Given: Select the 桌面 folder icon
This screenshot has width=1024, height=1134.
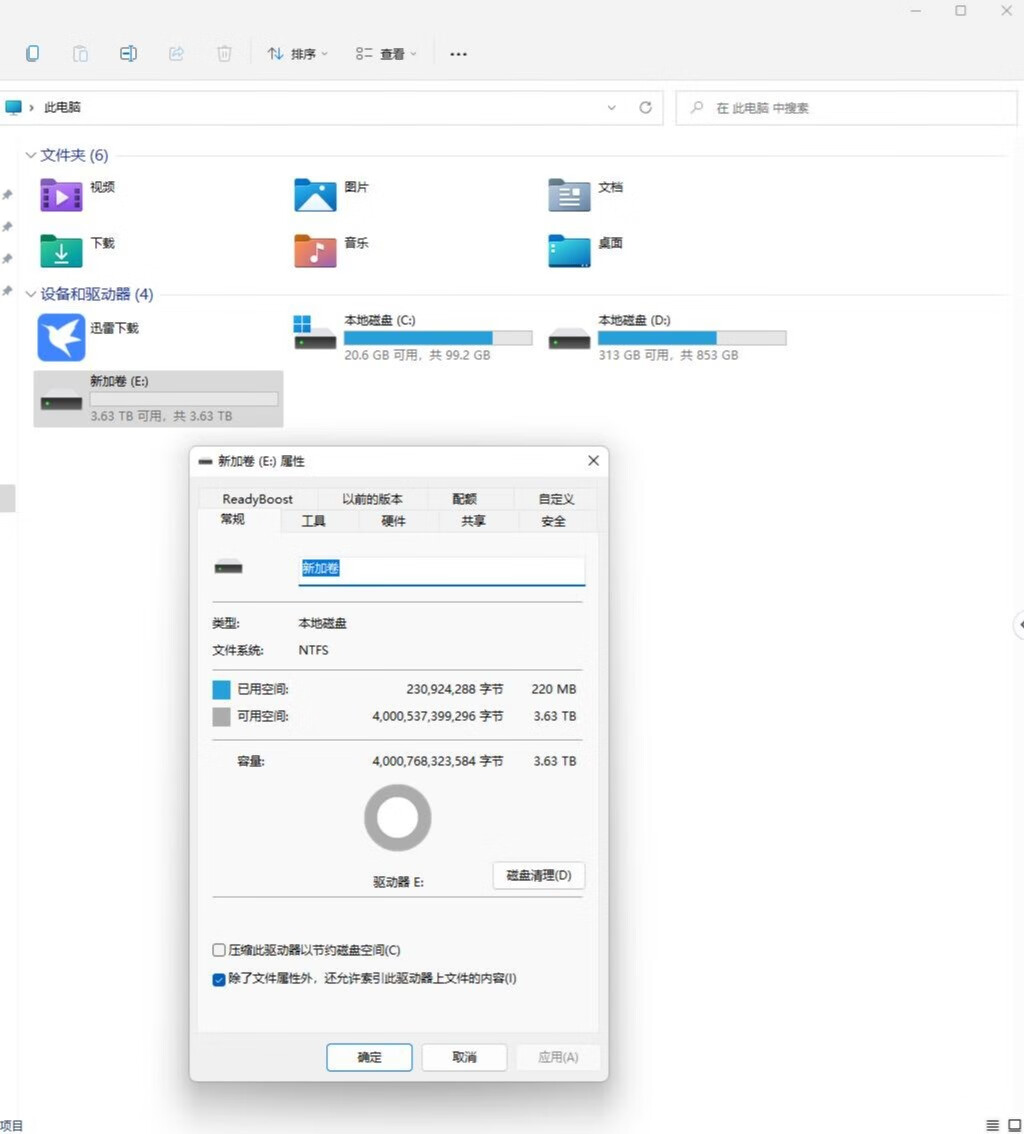Looking at the screenshot, I should (569, 251).
